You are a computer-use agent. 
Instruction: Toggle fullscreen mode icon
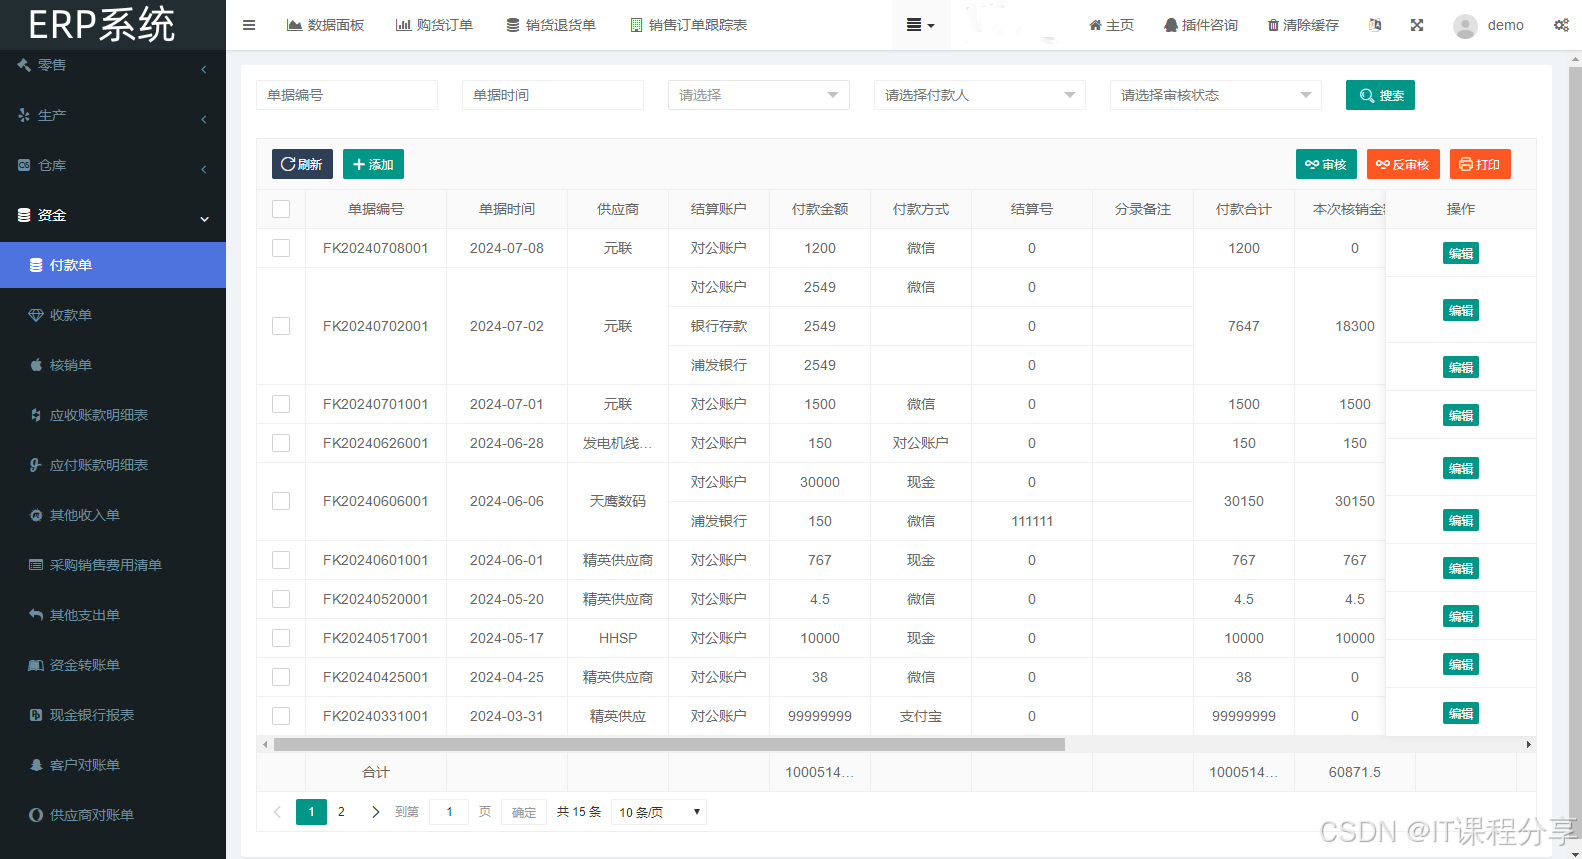[1417, 25]
